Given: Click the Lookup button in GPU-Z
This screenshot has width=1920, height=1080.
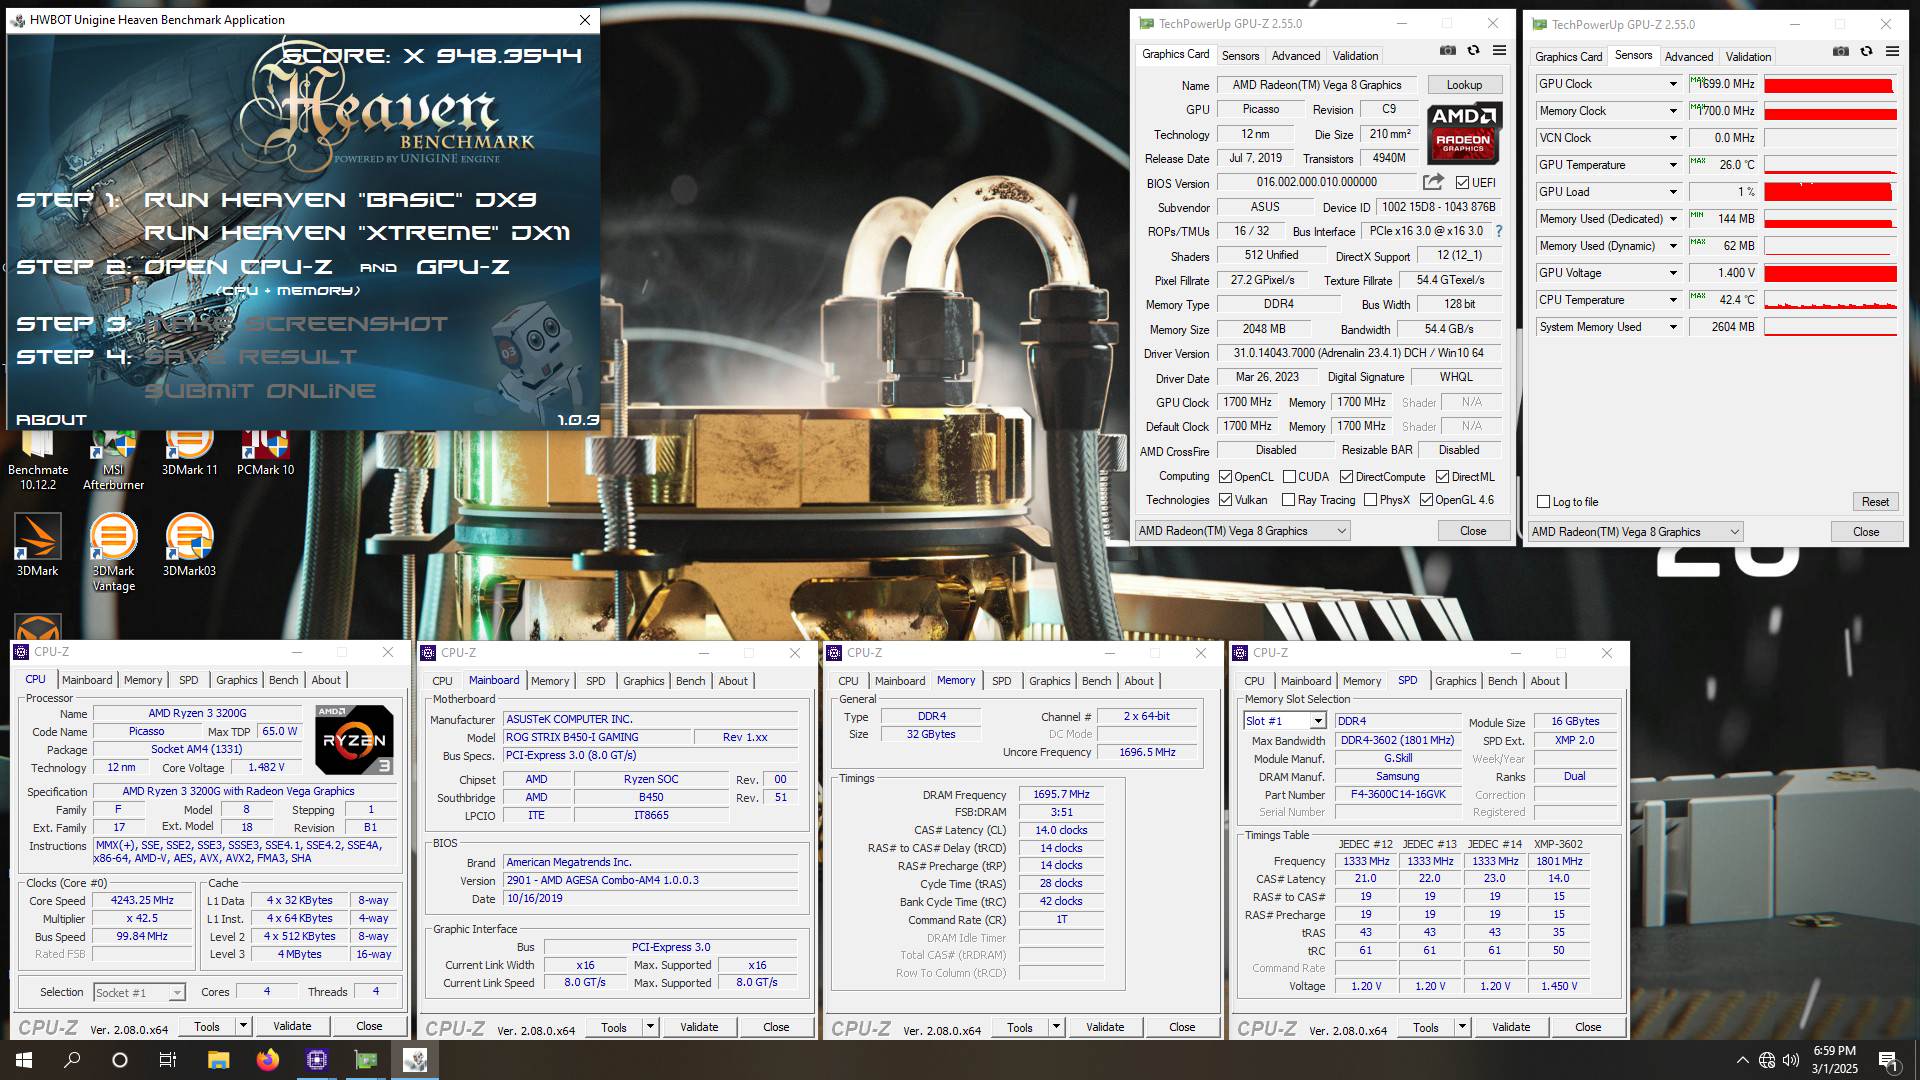Looking at the screenshot, I should 1464,85.
